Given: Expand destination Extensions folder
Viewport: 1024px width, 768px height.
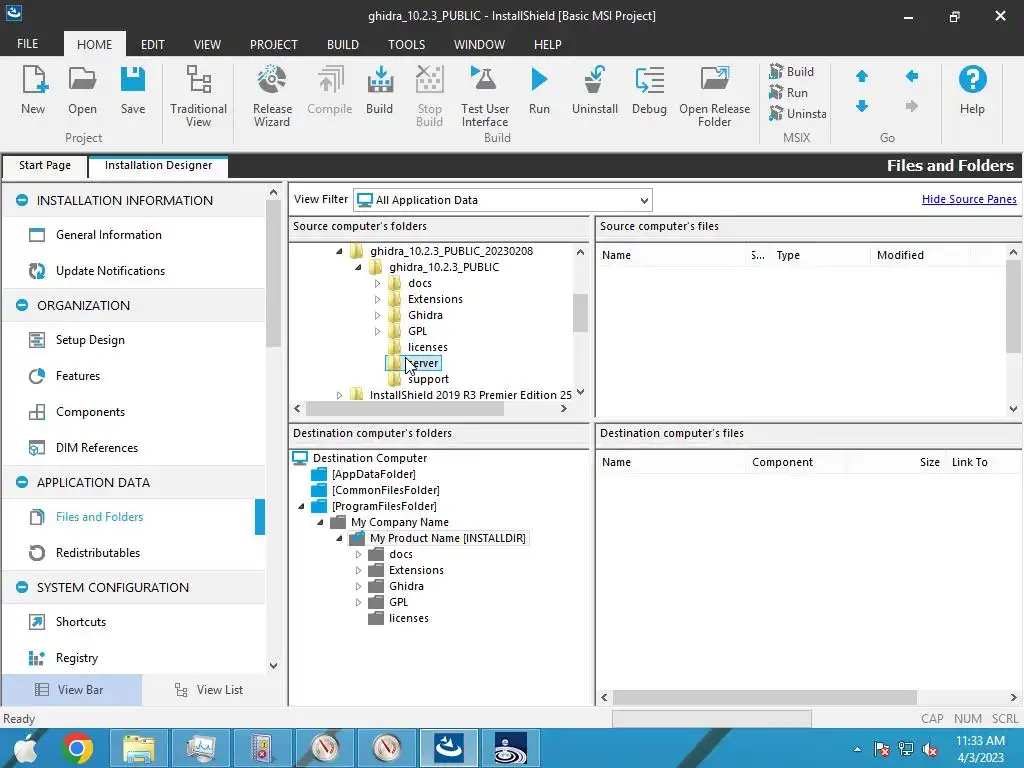Looking at the screenshot, I should 359,570.
